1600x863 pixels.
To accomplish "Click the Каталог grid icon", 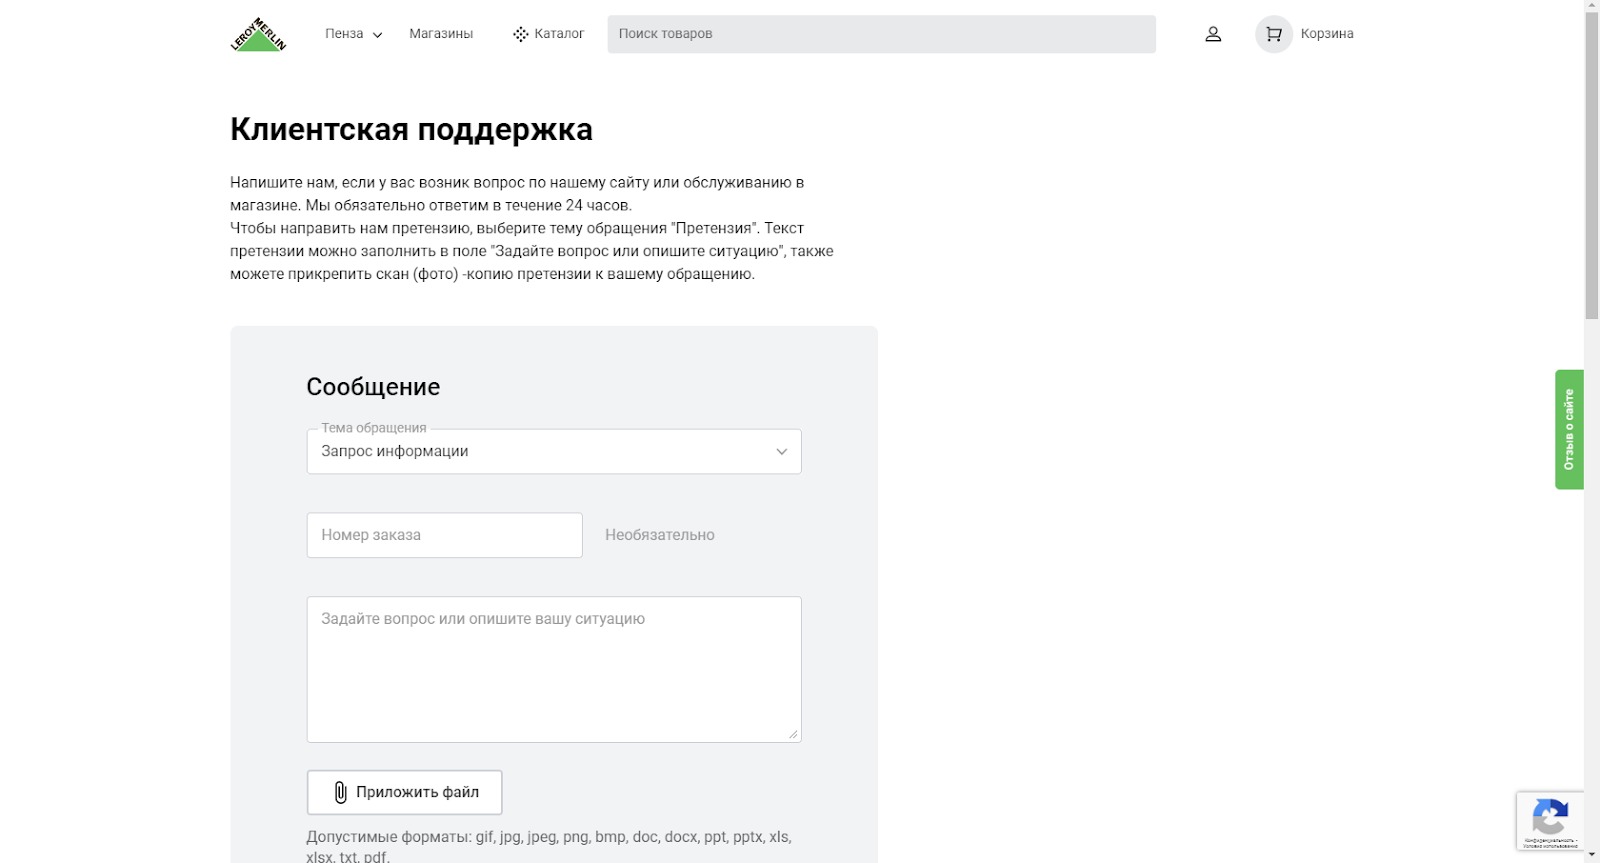I will click(520, 34).
